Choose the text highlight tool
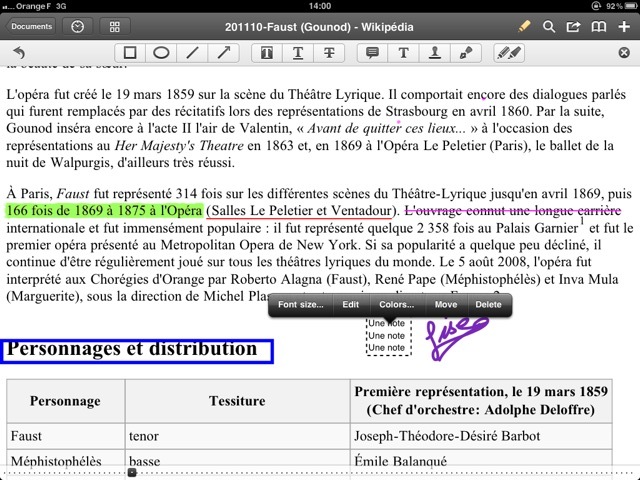 click(268, 52)
